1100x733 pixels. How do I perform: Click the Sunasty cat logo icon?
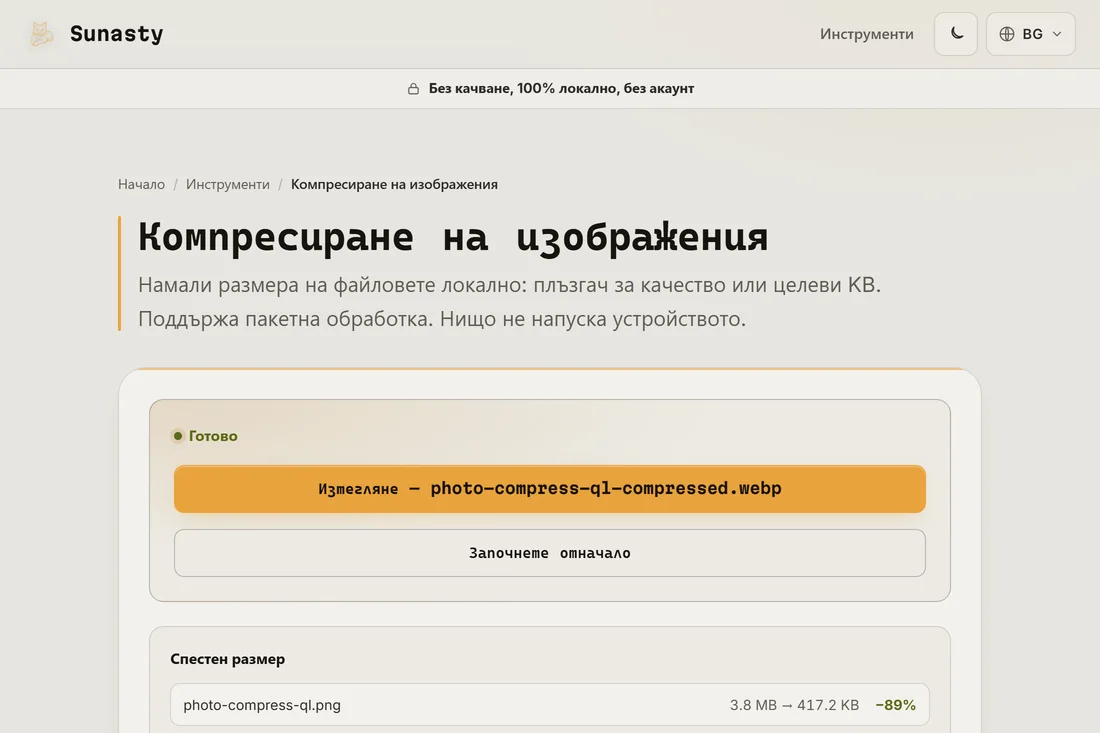pos(41,34)
